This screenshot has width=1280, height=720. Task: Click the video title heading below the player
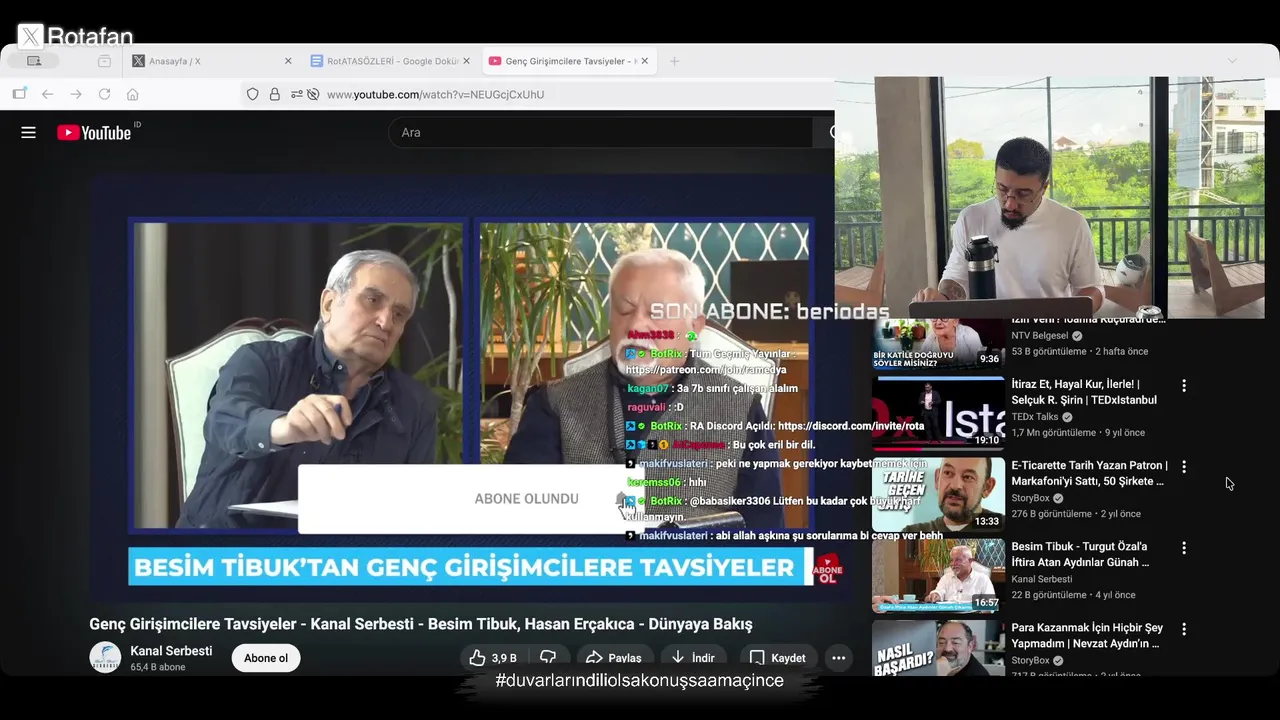(421, 624)
